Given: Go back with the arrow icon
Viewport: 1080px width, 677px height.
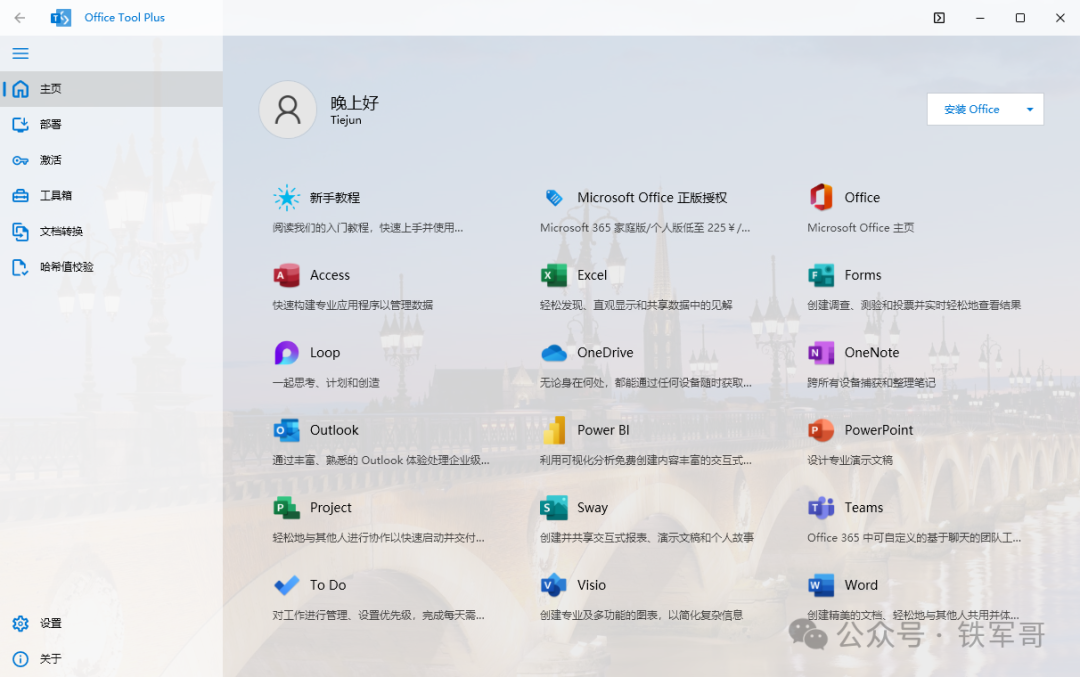Looking at the screenshot, I should (20, 18).
